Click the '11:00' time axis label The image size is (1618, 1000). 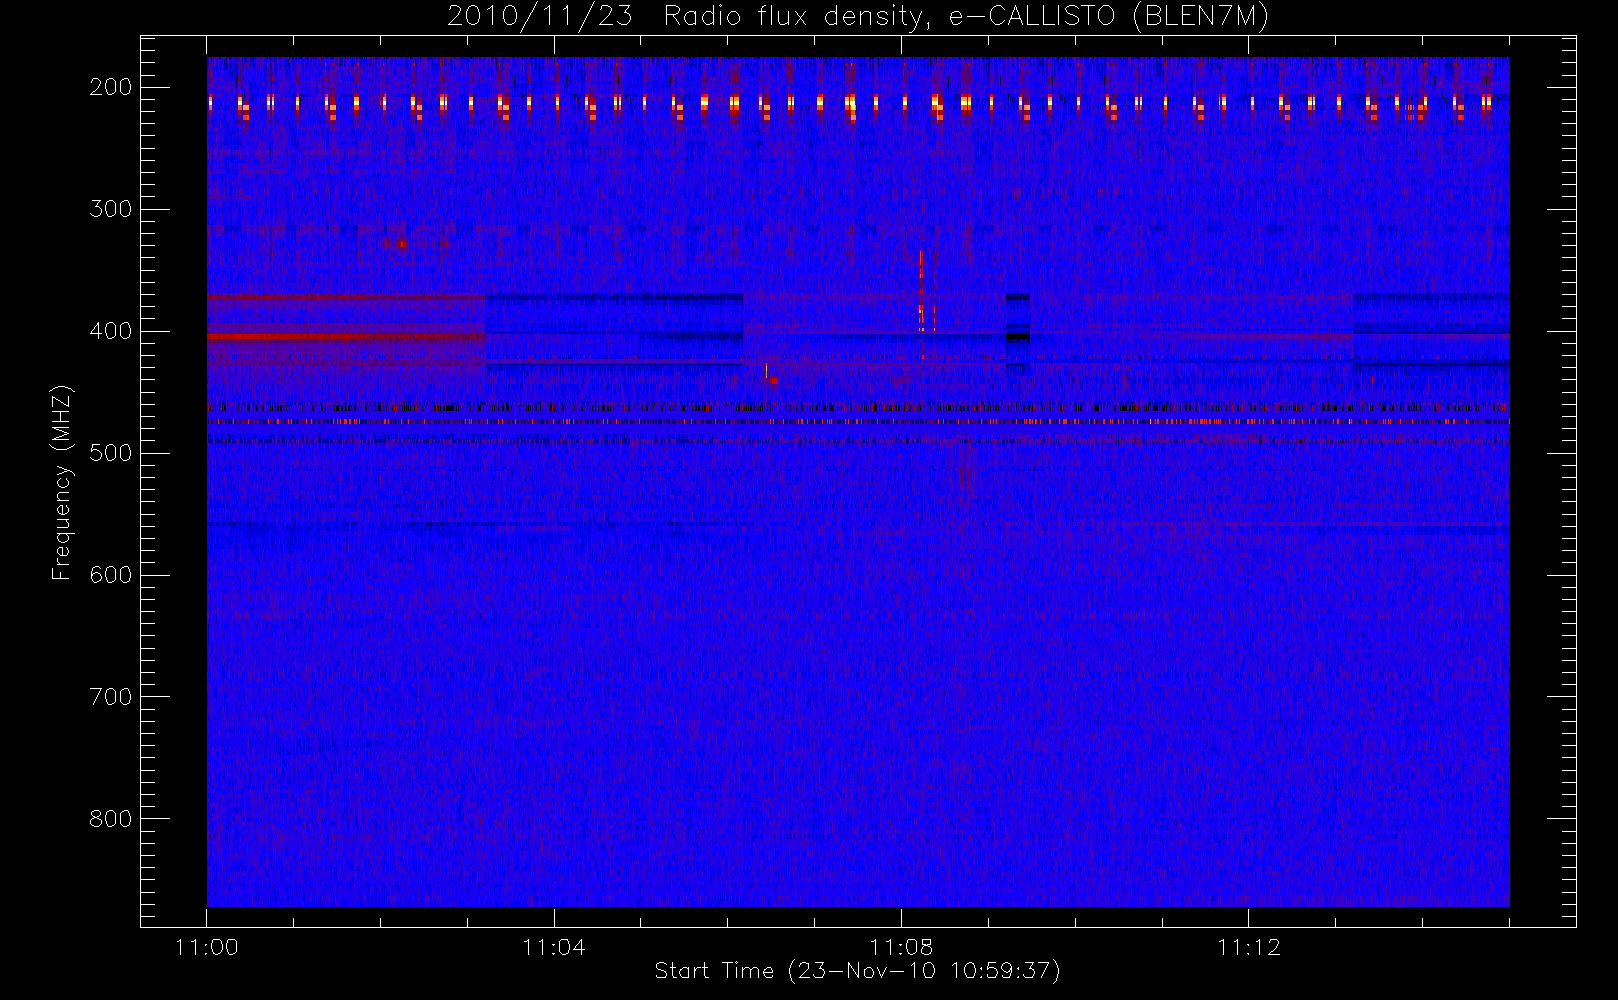click(x=207, y=947)
